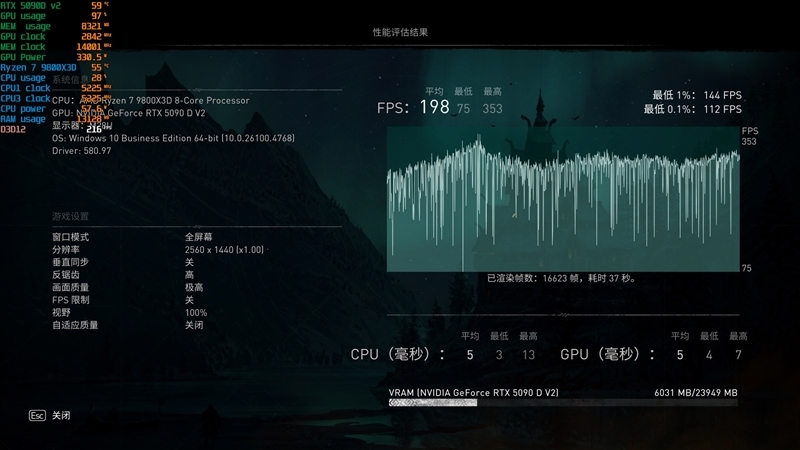The height and width of the screenshot is (450, 800).
Task: Click the 窗口模式 setting label
Action: pyautogui.click(x=70, y=237)
